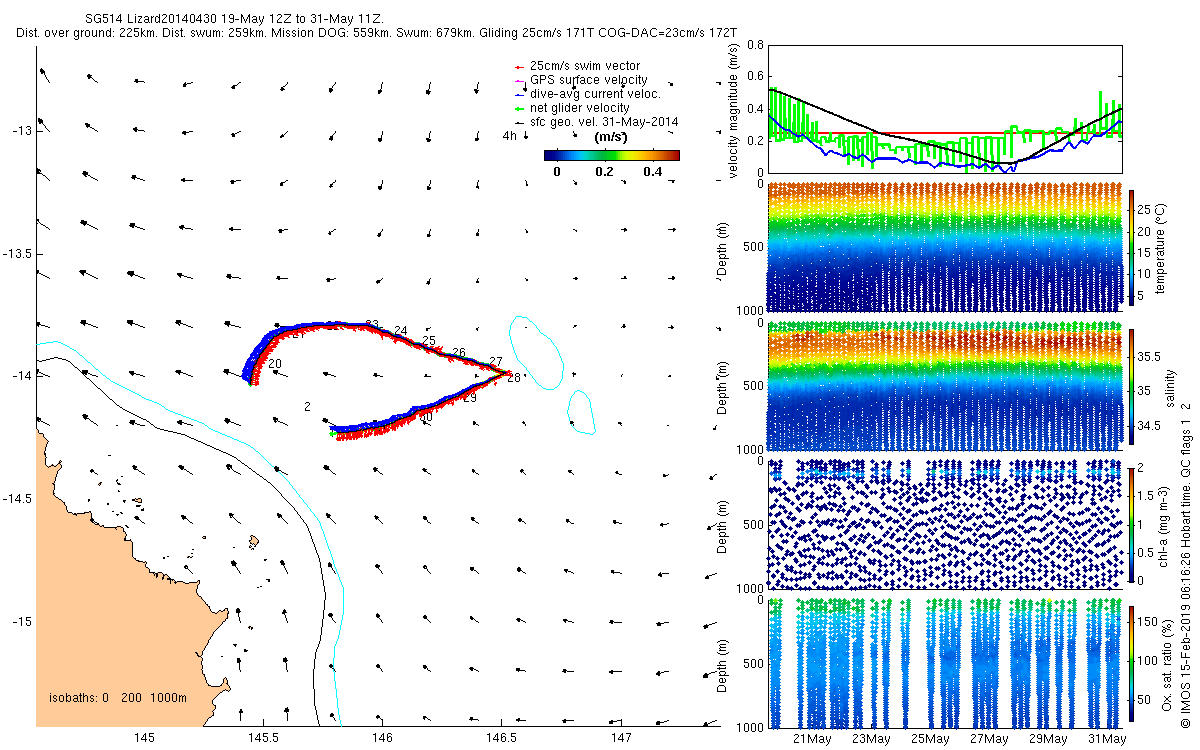Open the velocity magnitude time-series plot
Screen dimensions: 1200x750
tap(945, 110)
